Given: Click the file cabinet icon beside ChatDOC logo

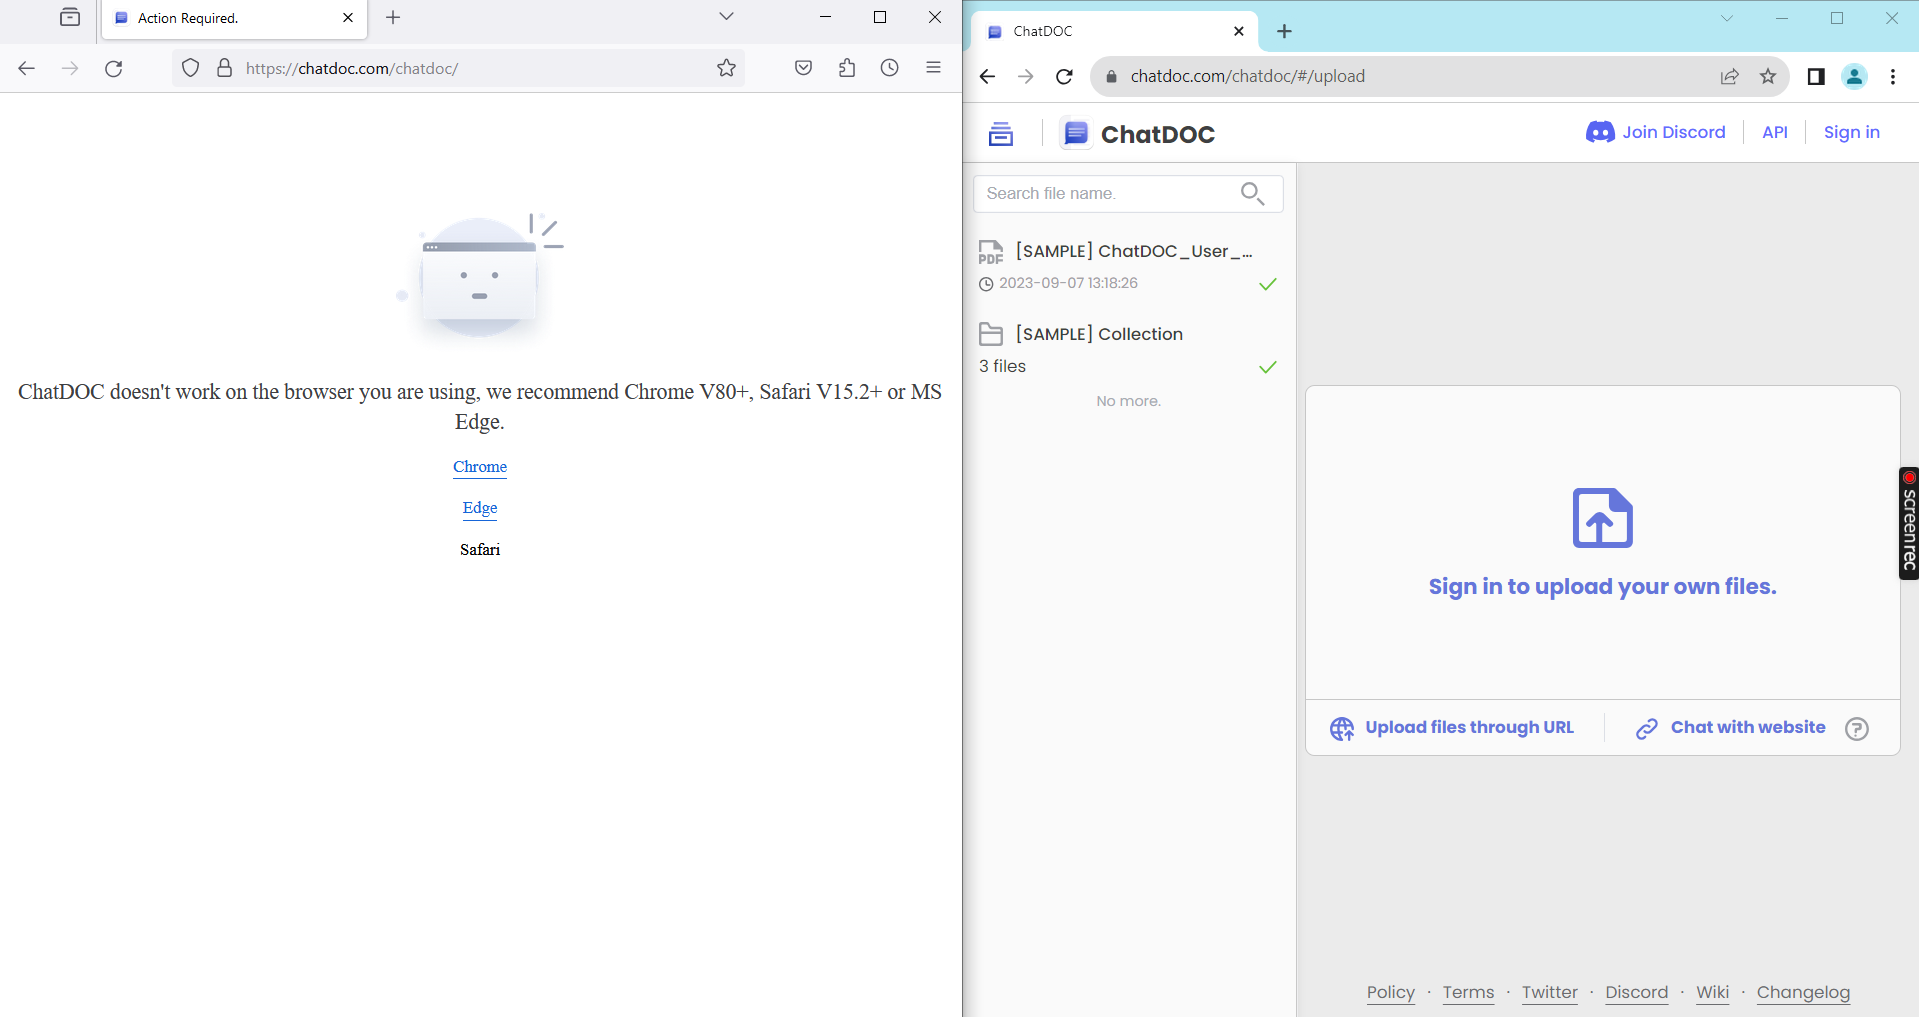Looking at the screenshot, I should point(1000,132).
